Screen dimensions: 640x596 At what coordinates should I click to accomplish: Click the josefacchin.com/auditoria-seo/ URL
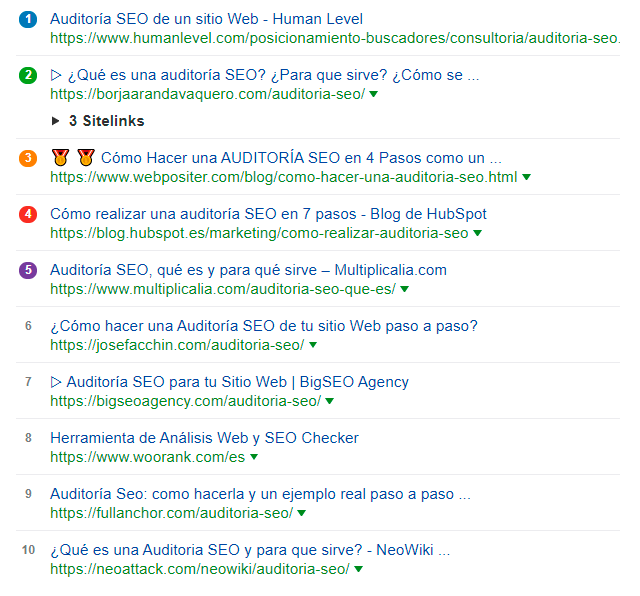click(177, 345)
